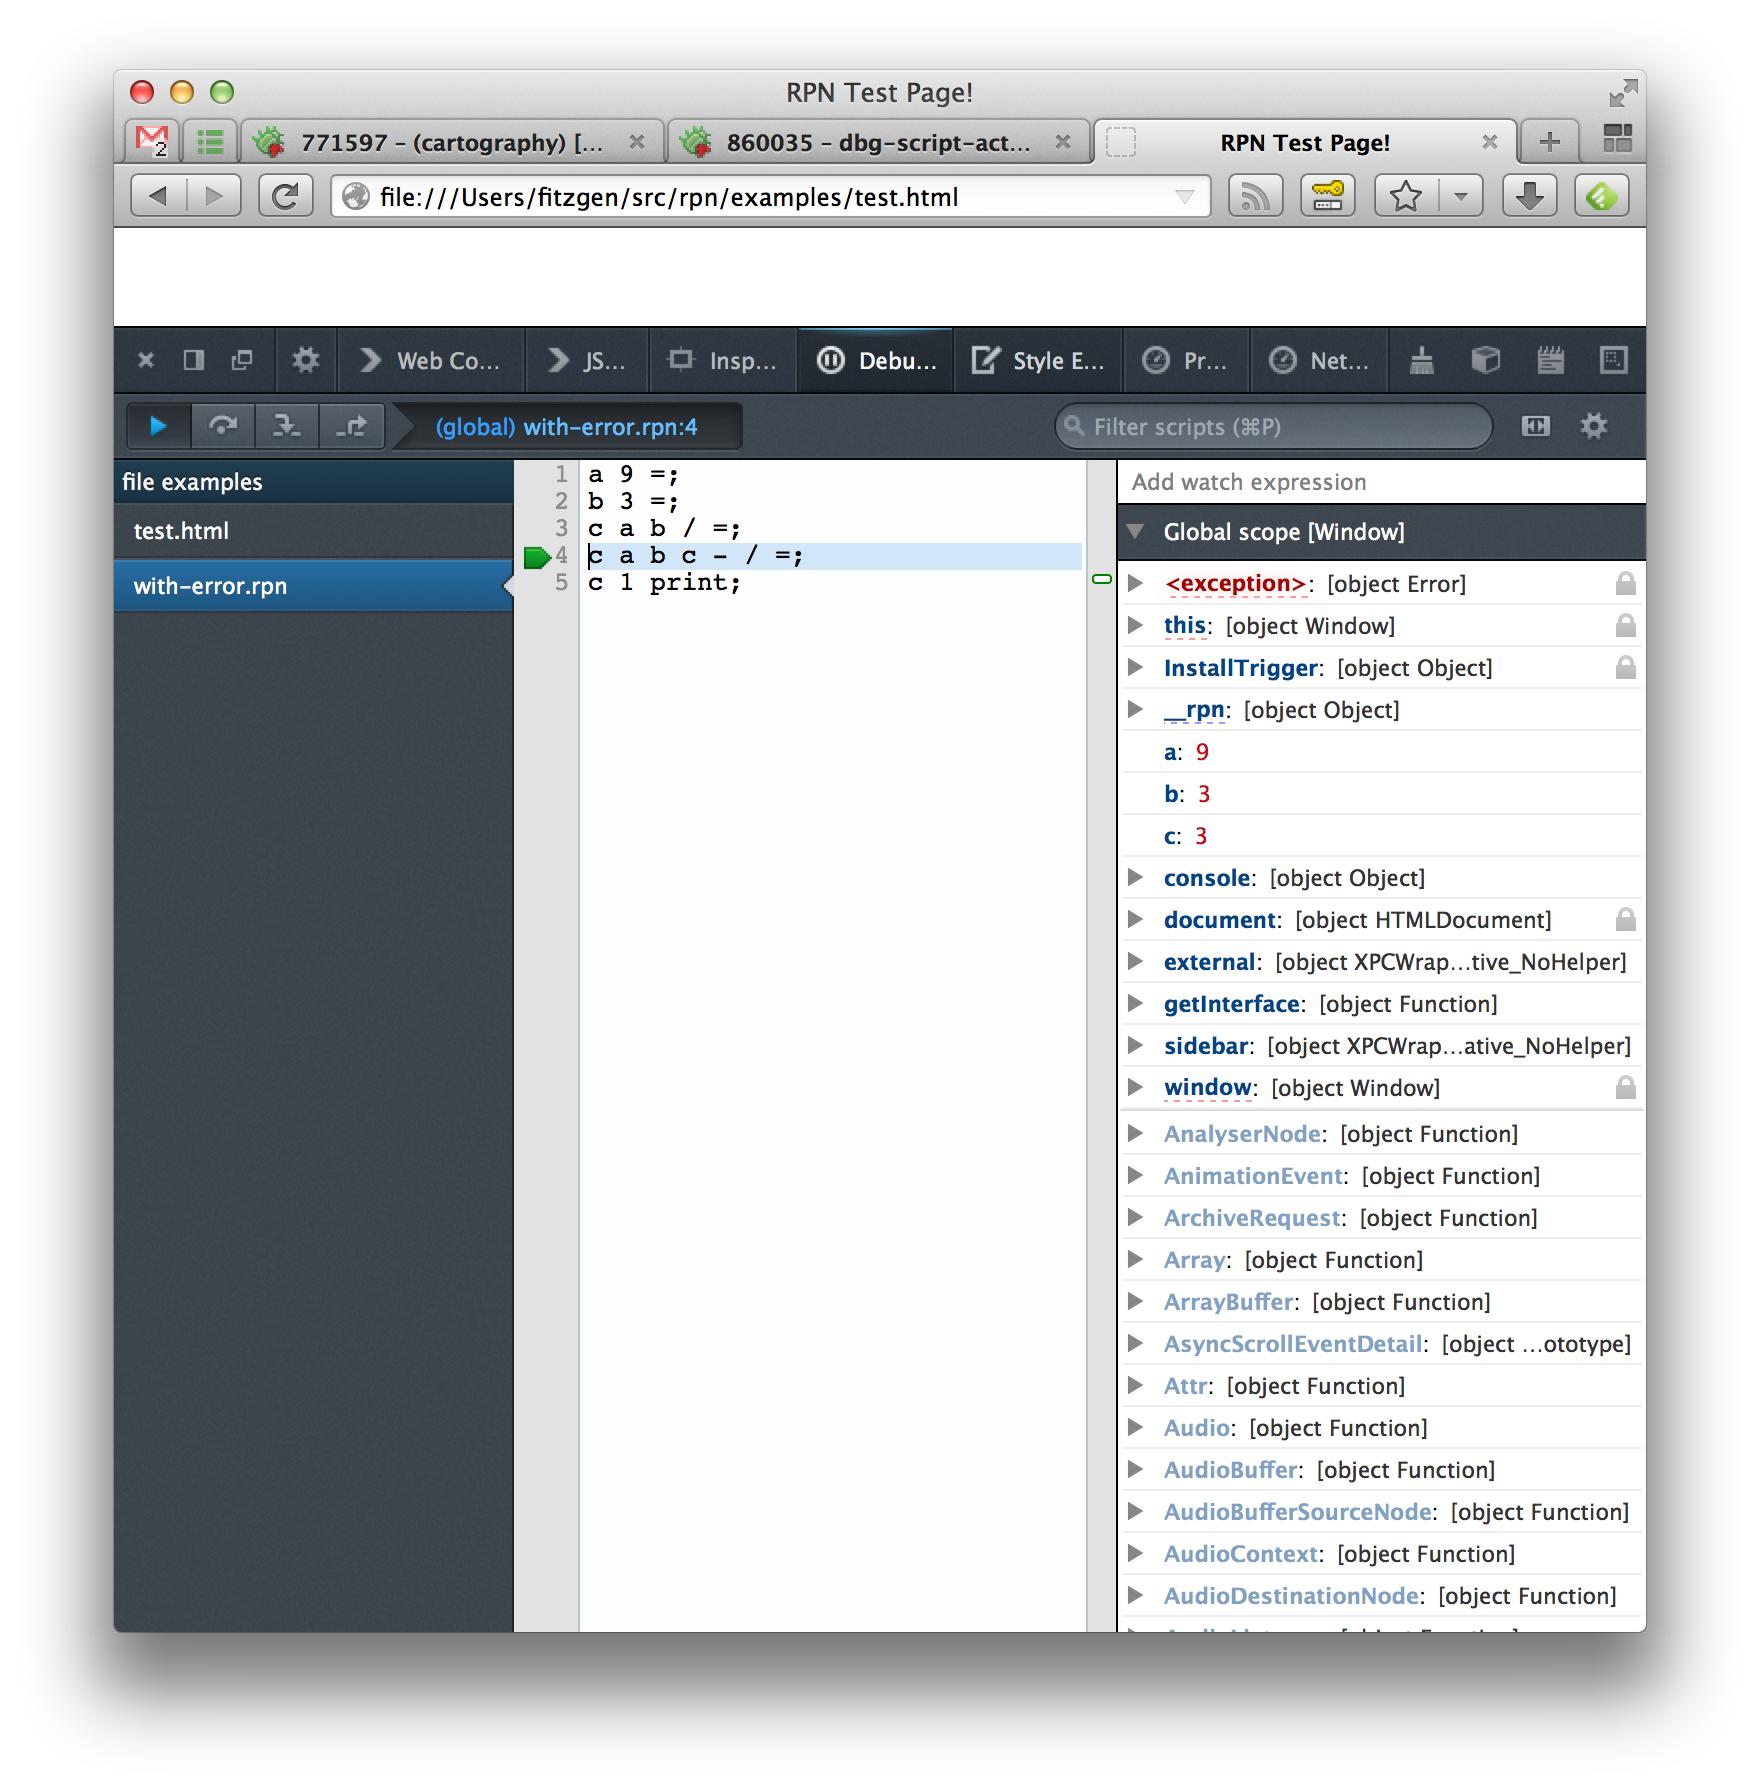The height and width of the screenshot is (1790, 1760).
Task: Expand the <exception> variable
Action: 1135,583
